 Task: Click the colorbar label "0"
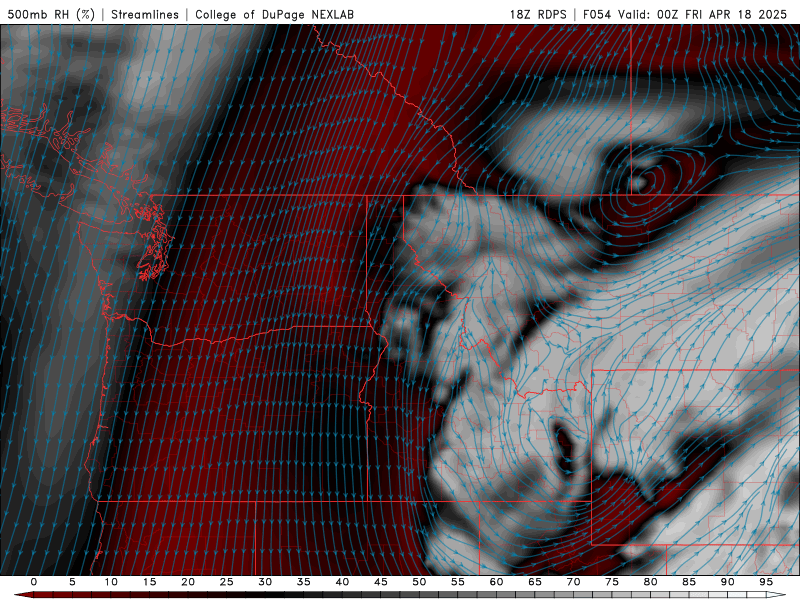tap(34, 582)
